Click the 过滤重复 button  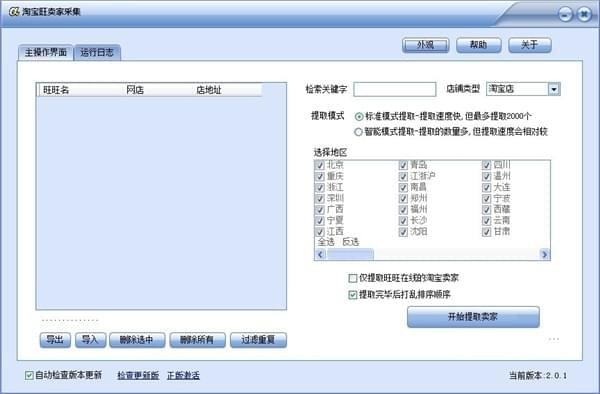tap(258, 340)
